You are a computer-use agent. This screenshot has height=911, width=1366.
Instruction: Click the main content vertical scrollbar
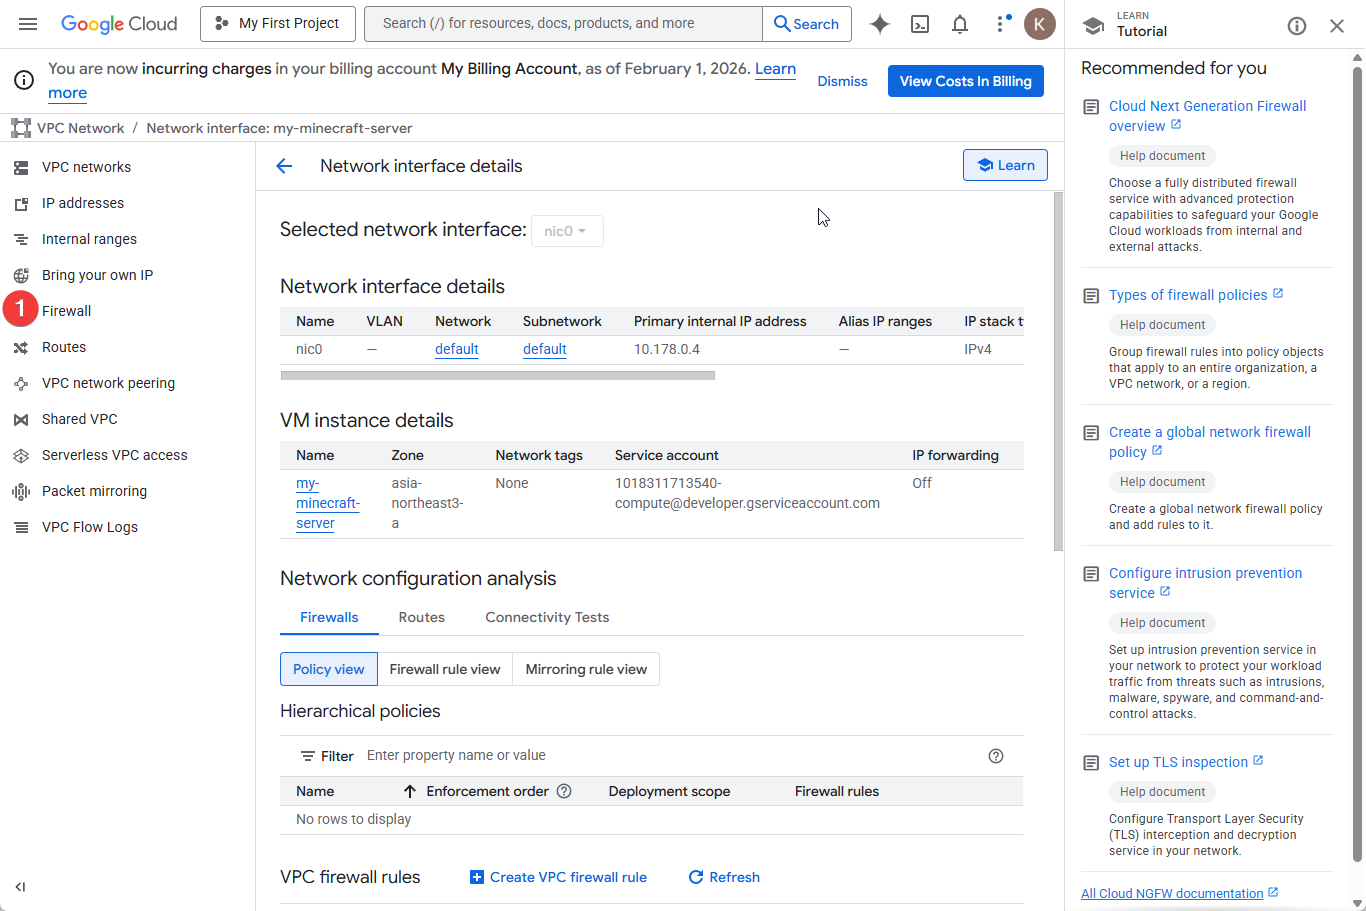point(1058,371)
